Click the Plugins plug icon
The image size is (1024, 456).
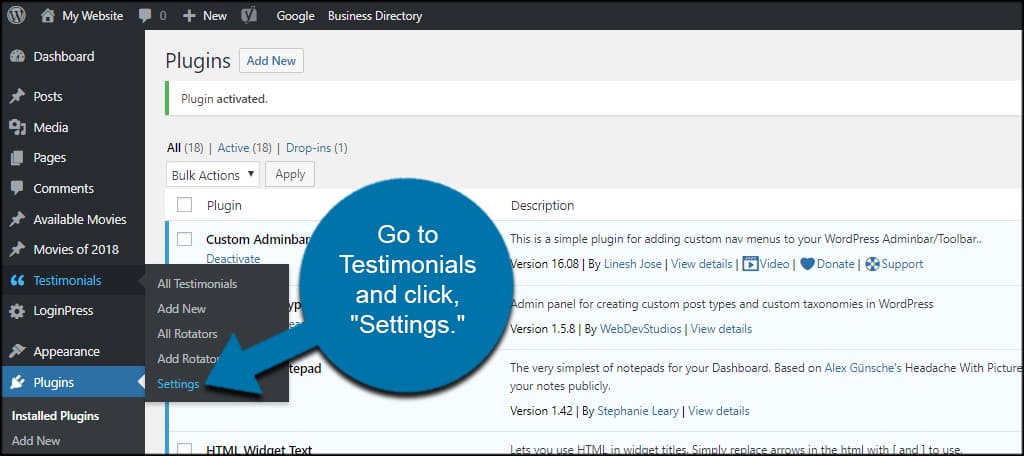(x=18, y=382)
